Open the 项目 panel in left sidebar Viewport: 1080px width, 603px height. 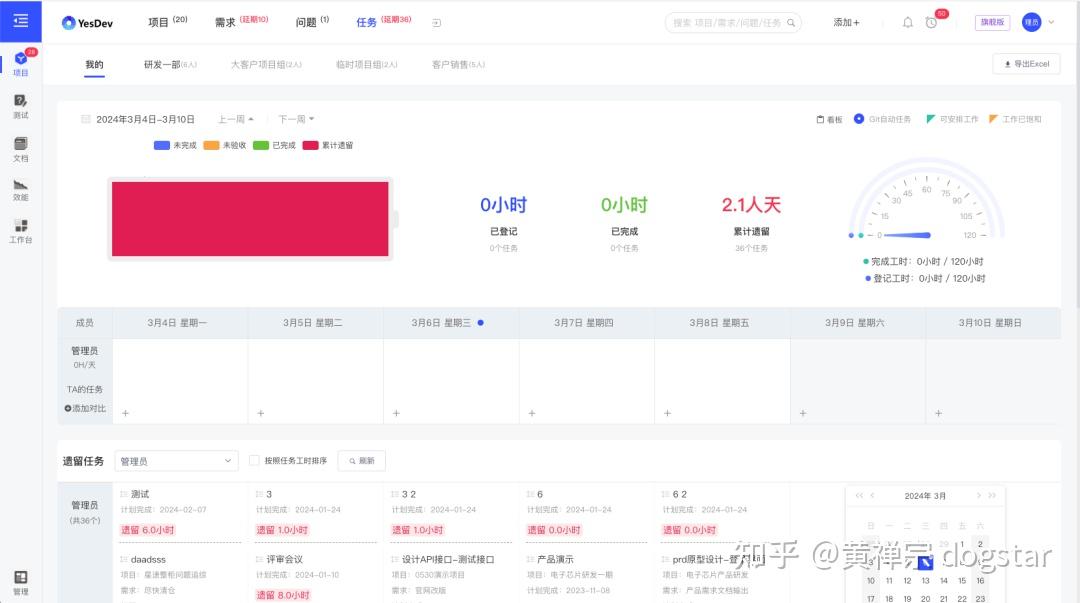[21, 63]
